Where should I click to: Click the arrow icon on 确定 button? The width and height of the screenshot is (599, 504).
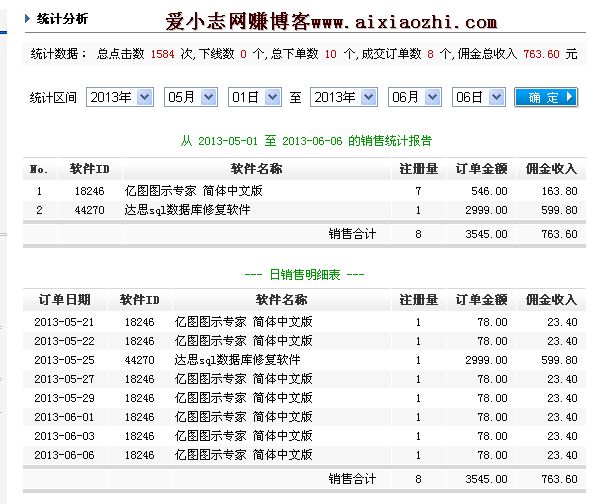coord(569,97)
